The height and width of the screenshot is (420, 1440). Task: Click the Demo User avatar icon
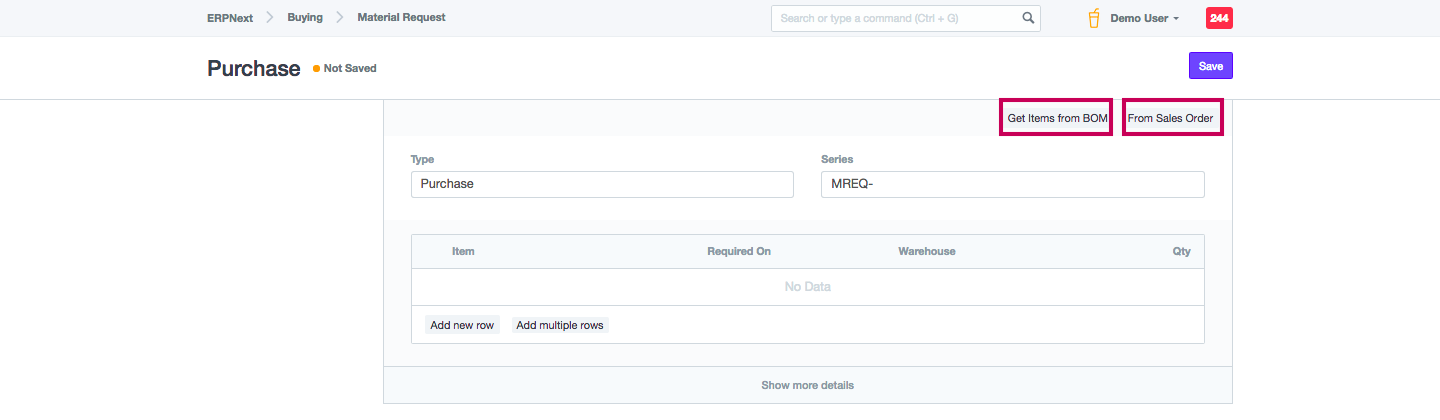pos(1094,18)
